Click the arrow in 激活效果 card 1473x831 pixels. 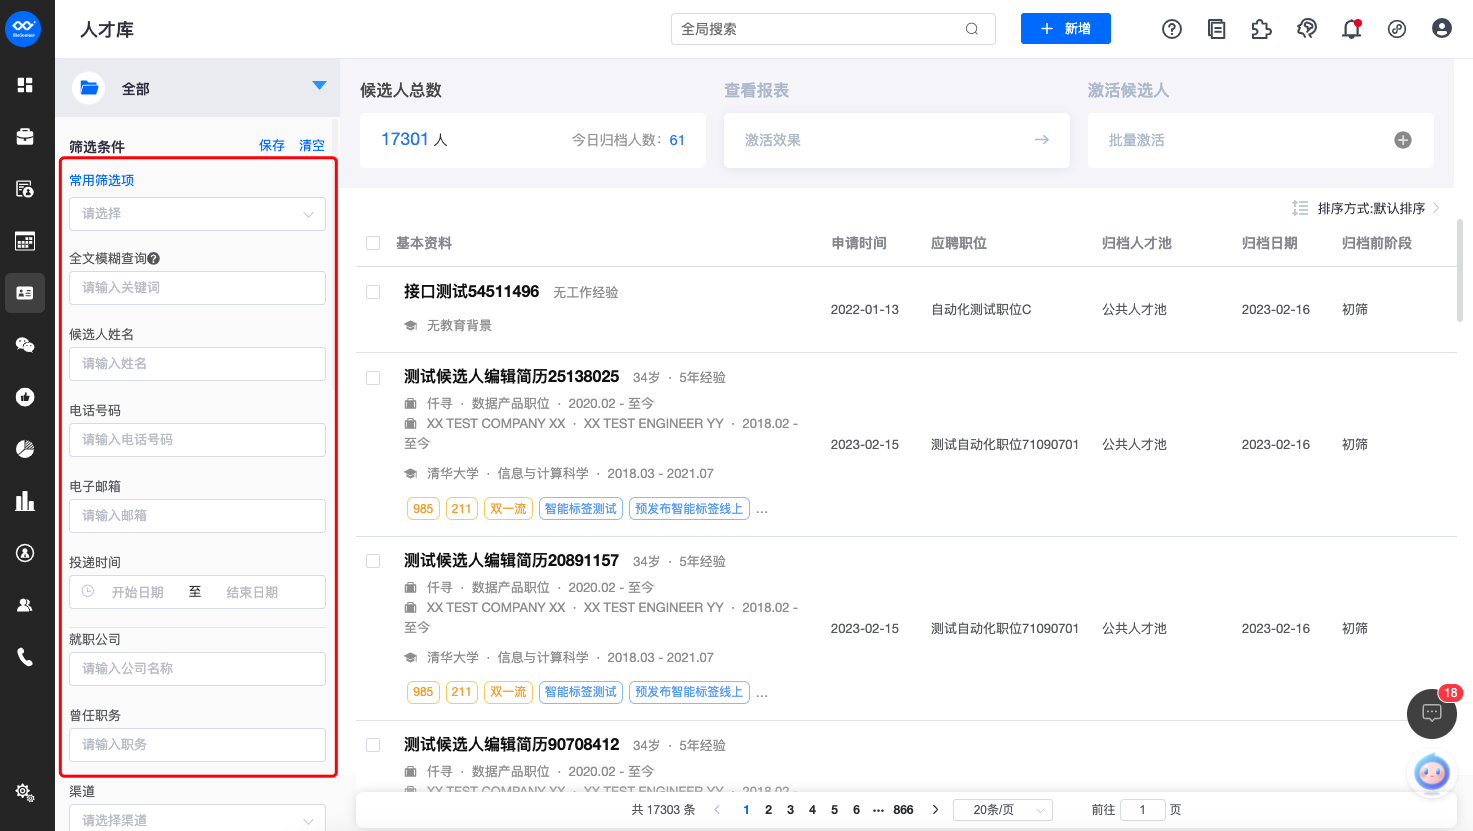point(1042,140)
